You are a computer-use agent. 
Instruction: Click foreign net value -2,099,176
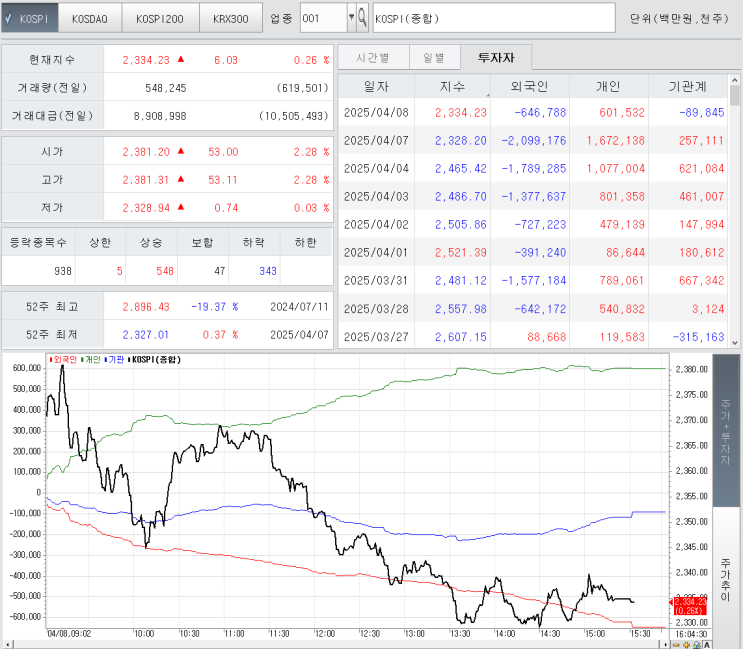534,141
